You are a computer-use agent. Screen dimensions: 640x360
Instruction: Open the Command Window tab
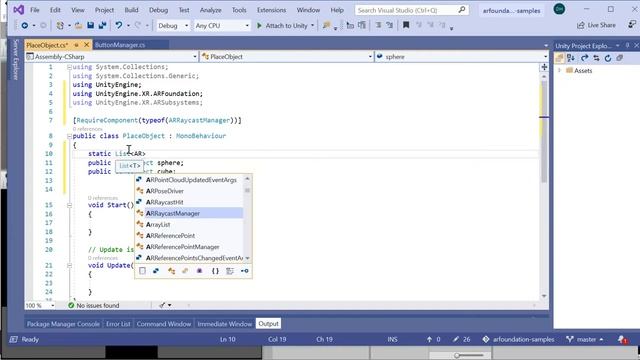(x=164, y=324)
